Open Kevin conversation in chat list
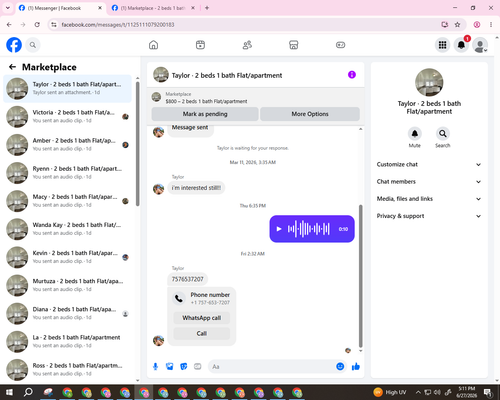 (67, 257)
